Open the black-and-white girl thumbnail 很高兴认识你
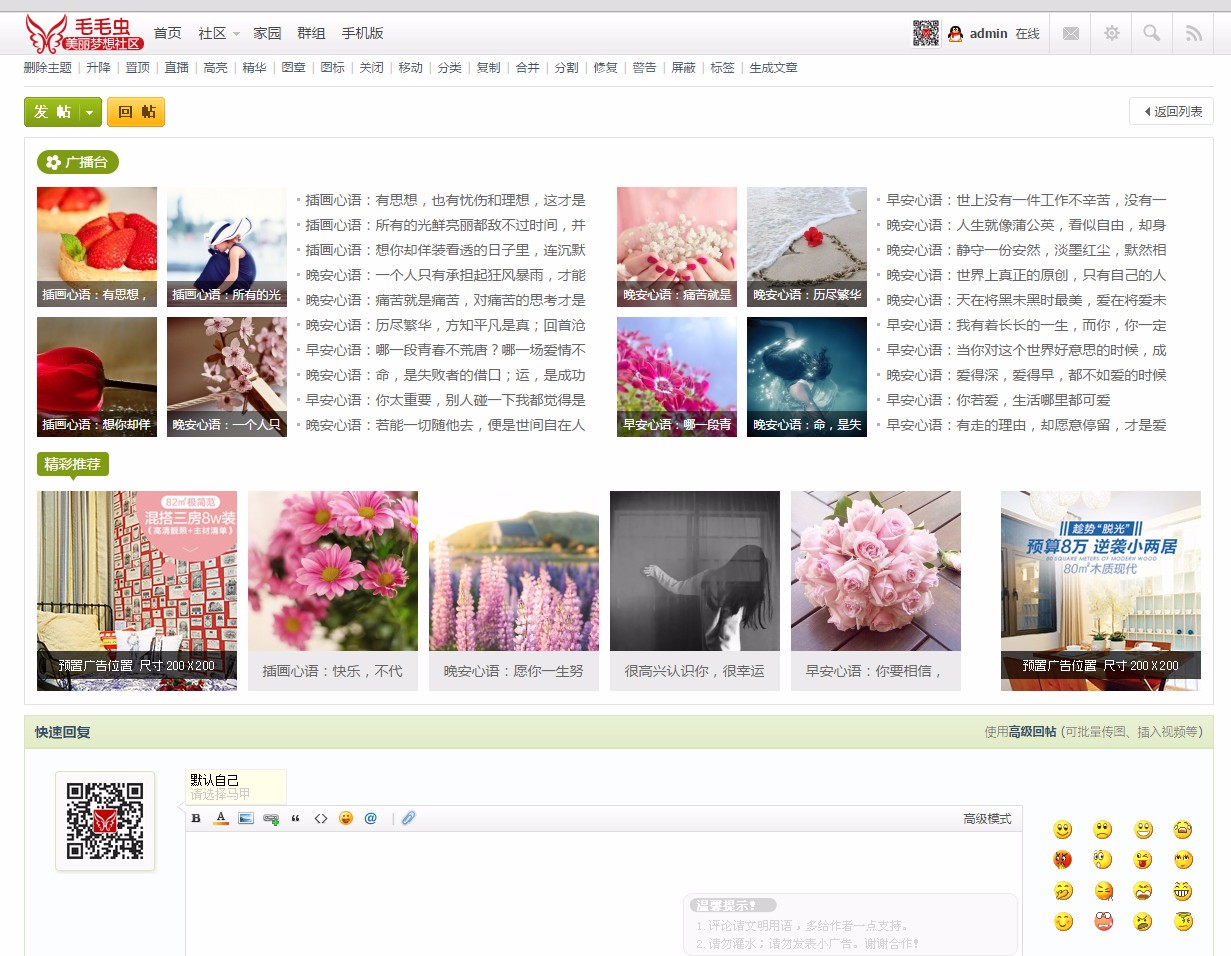This screenshot has width=1231, height=956. click(695, 571)
